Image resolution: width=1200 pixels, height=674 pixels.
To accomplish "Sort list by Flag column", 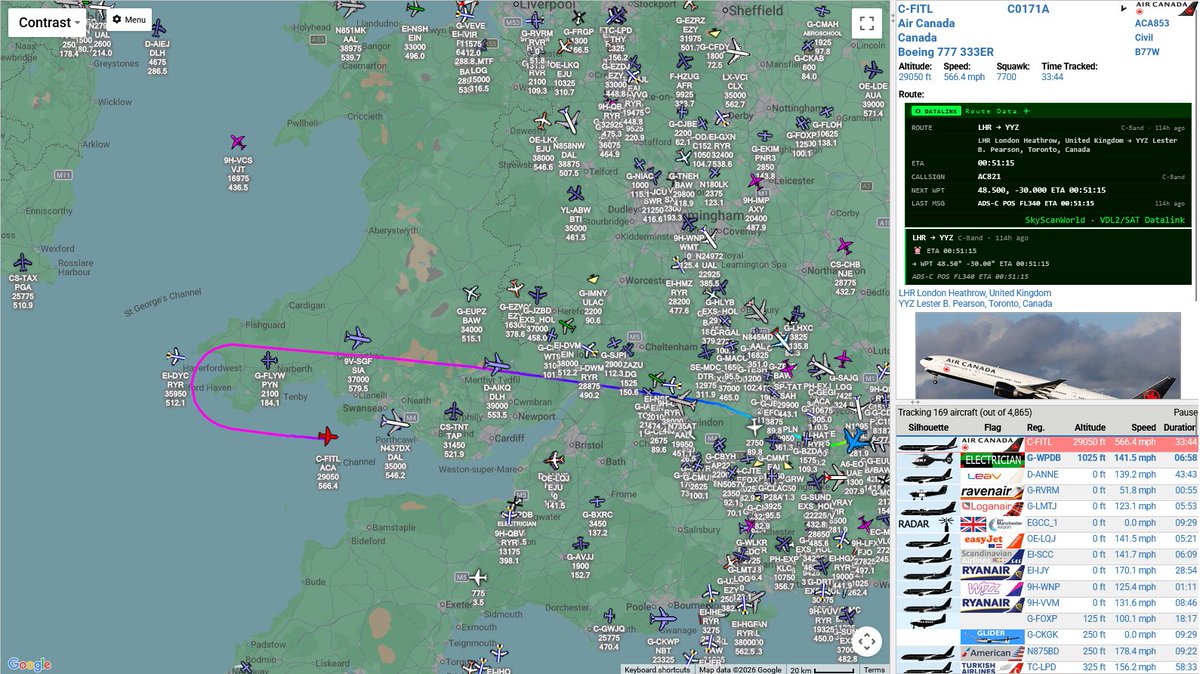I will tap(992, 426).
